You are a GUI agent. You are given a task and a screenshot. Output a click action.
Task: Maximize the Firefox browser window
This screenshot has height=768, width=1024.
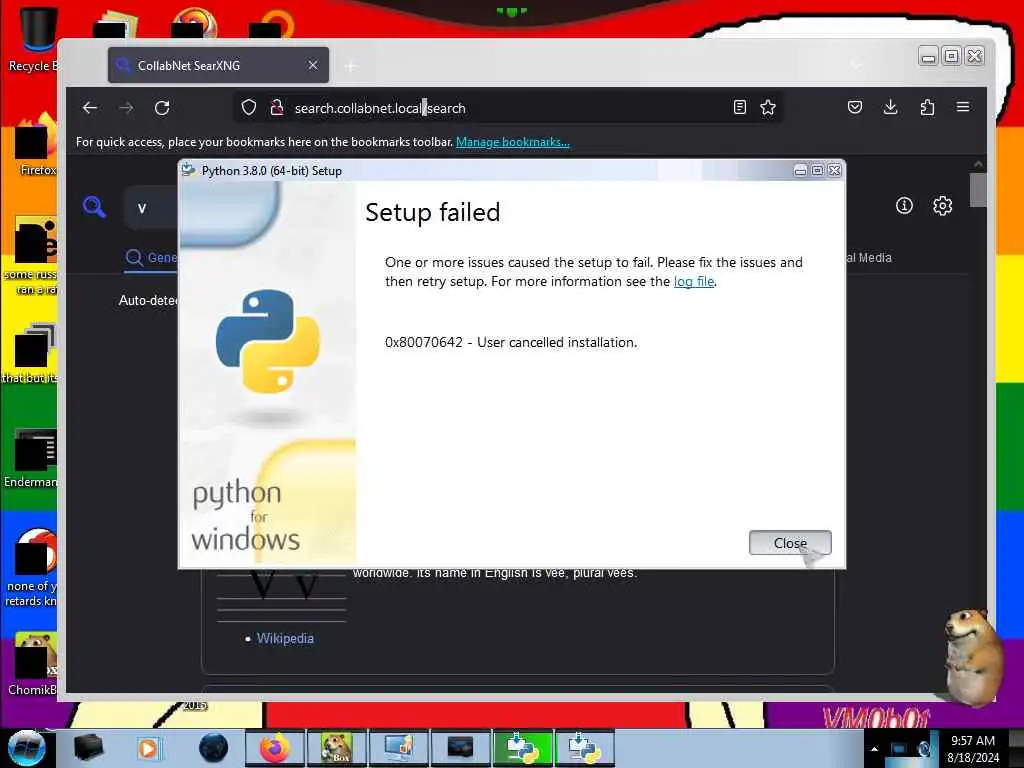(952, 56)
